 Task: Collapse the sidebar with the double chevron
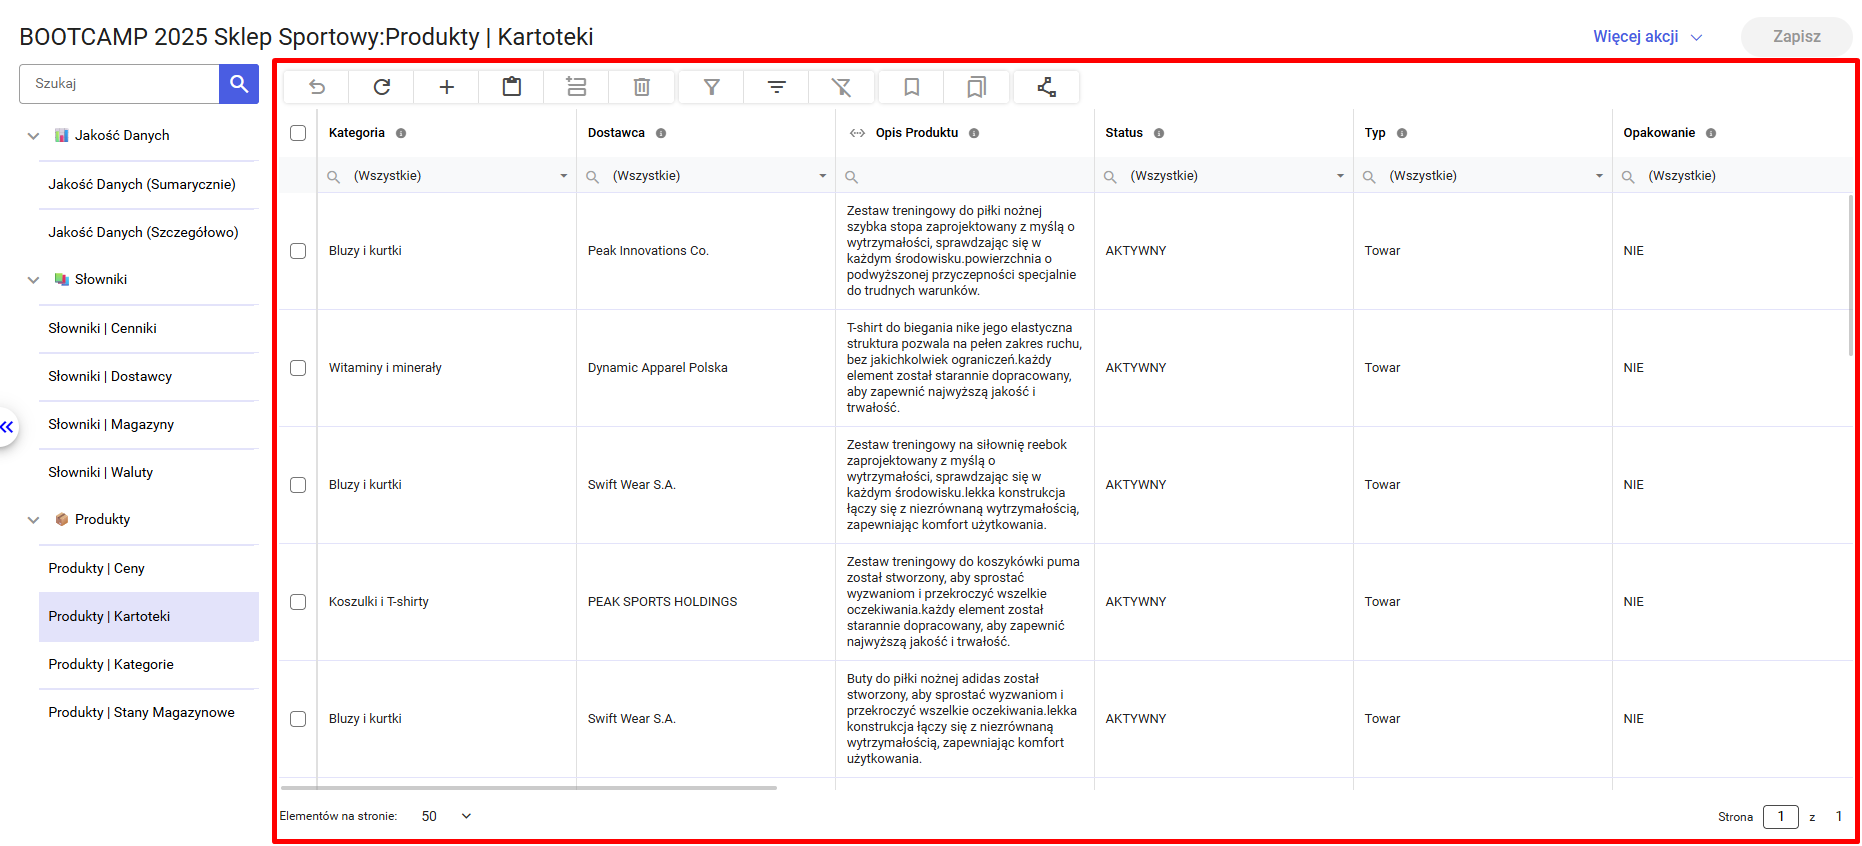point(7,427)
